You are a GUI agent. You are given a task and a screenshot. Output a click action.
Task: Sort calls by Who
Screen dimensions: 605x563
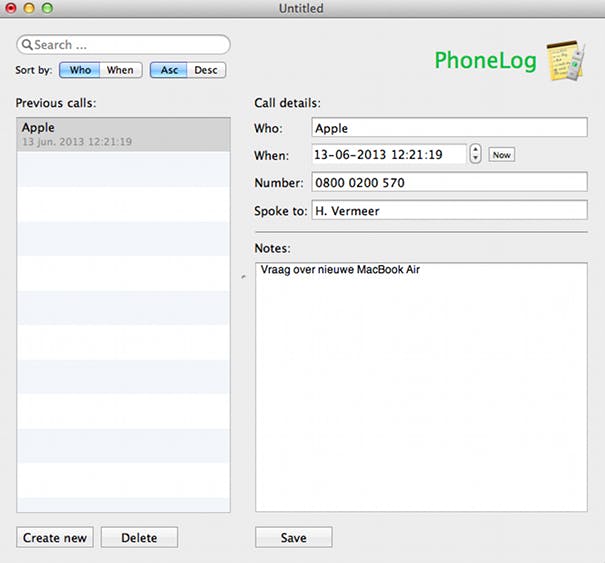pos(80,70)
